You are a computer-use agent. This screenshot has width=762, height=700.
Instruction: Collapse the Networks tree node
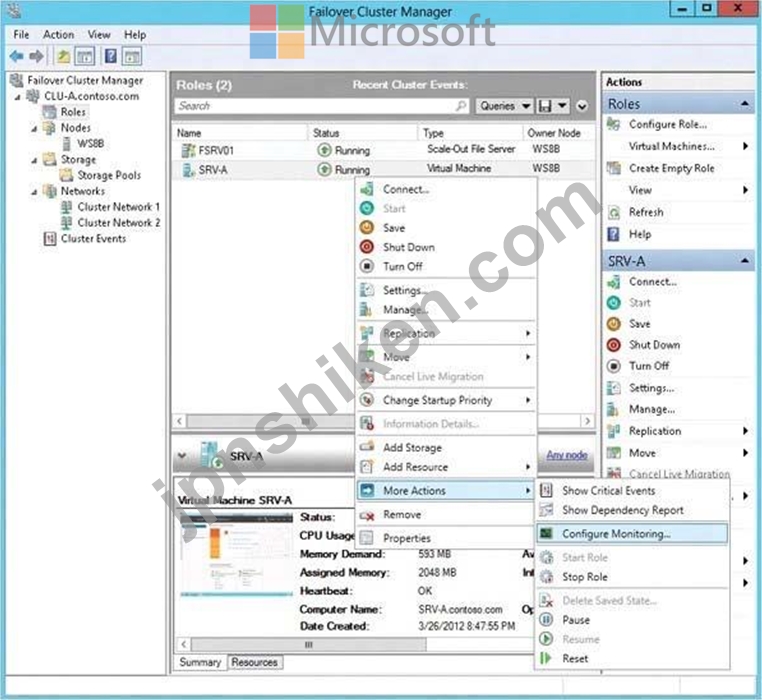(x=34, y=192)
